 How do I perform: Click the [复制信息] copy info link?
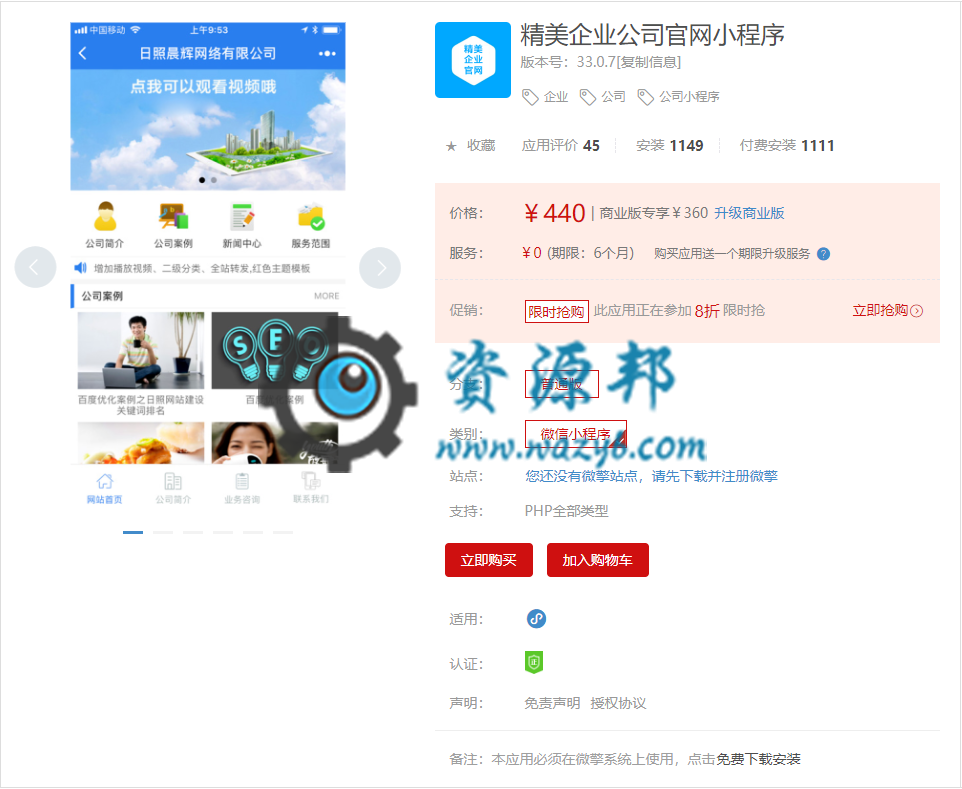[x=648, y=62]
